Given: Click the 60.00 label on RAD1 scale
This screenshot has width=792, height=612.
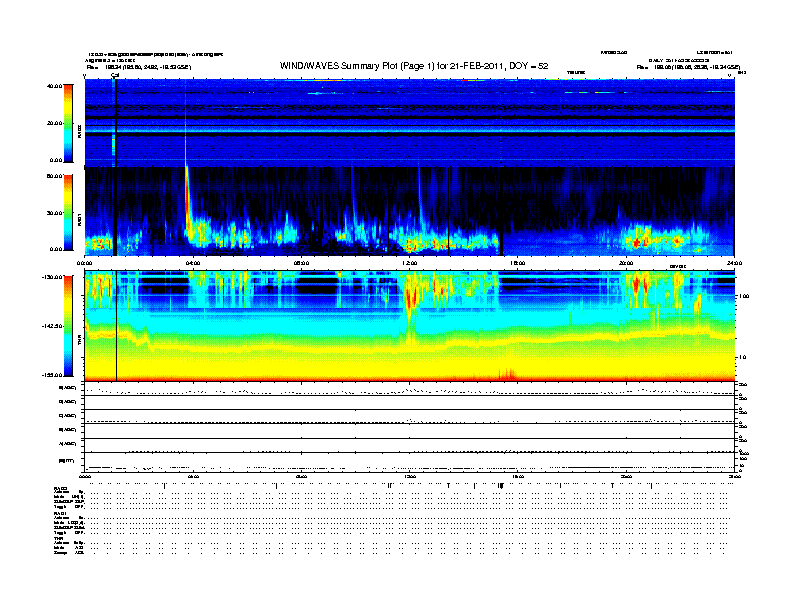Looking at the screenshot, I should (54, 176).
